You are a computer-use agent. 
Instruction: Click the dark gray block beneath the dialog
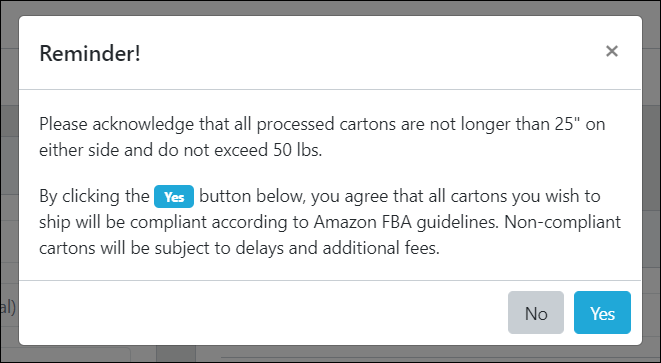point(176,354)
